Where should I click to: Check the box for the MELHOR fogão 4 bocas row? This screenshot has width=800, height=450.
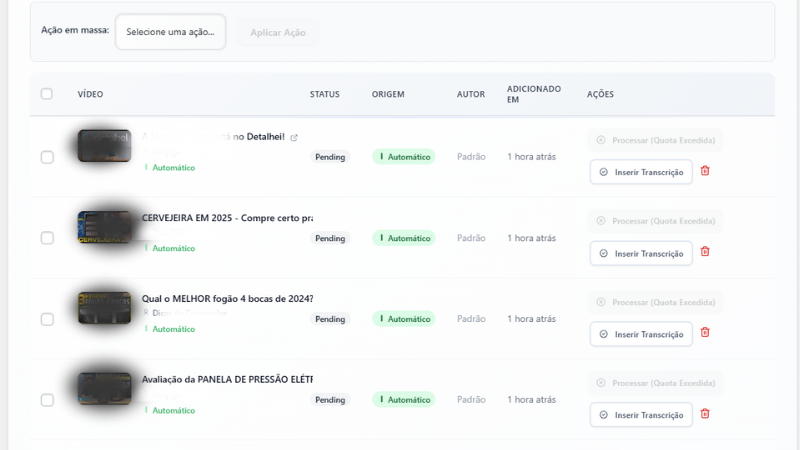[x=47, y=319]
